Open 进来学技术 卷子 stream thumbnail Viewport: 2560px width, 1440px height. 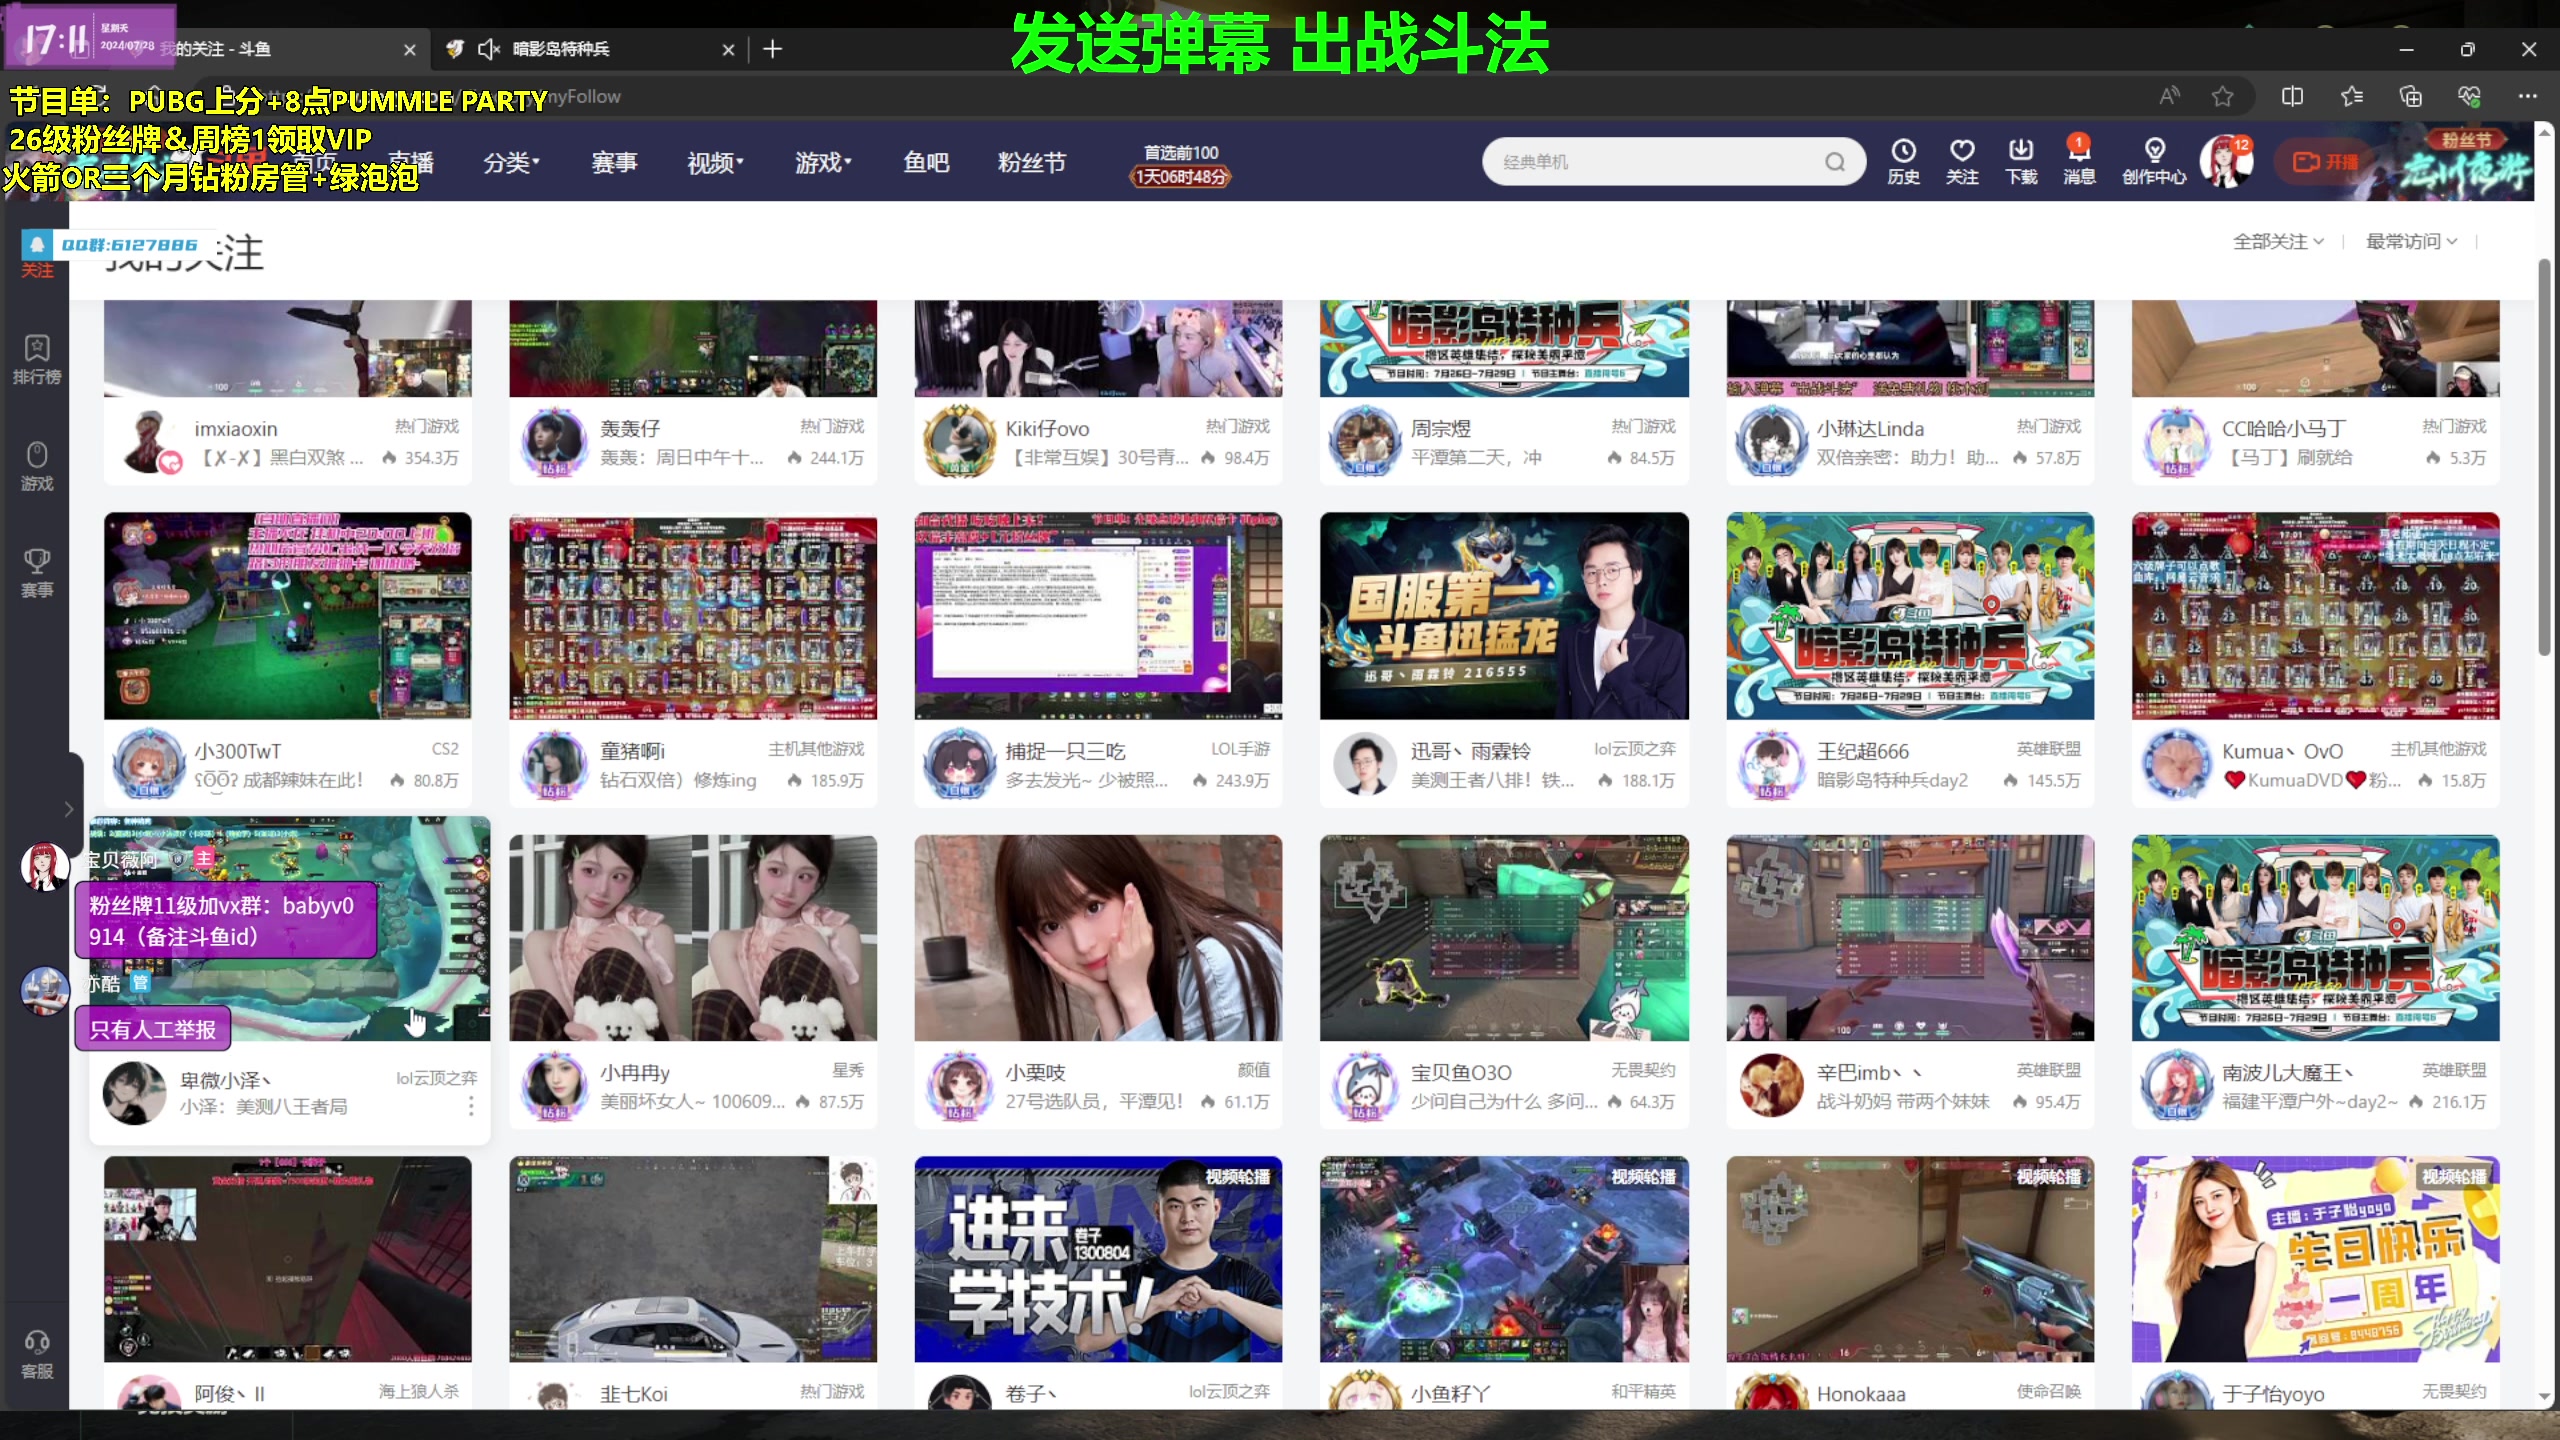click(x=1098, y=1259)
